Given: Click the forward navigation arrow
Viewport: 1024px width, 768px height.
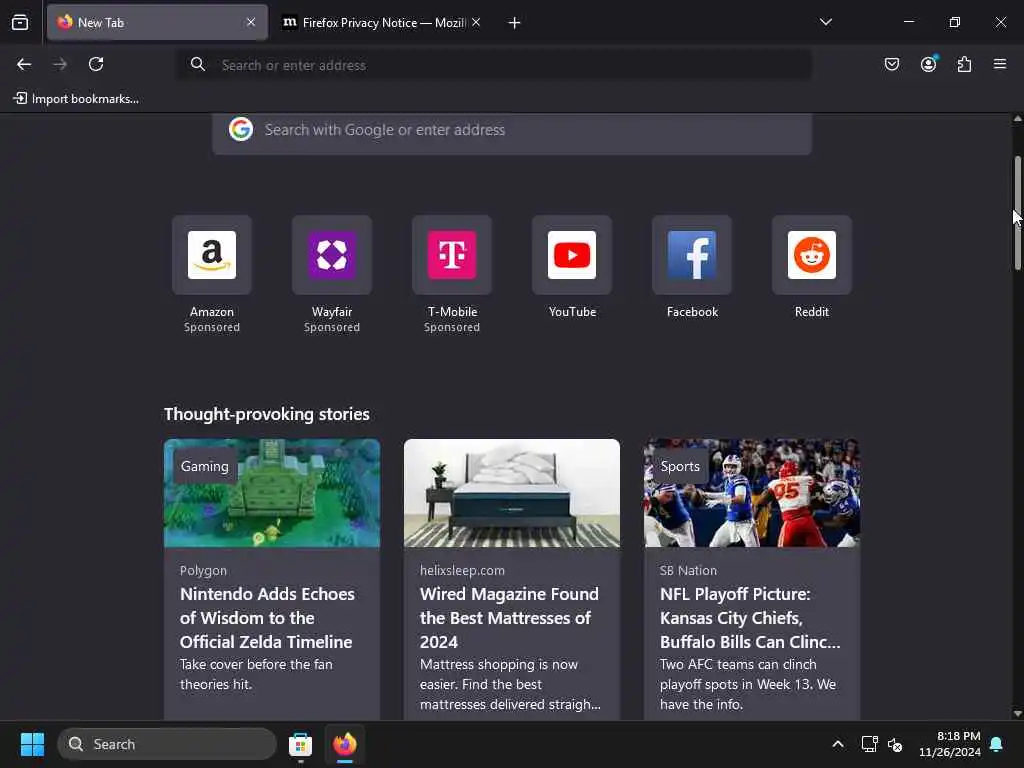Looking at the screenshot, I should point(60,64).
